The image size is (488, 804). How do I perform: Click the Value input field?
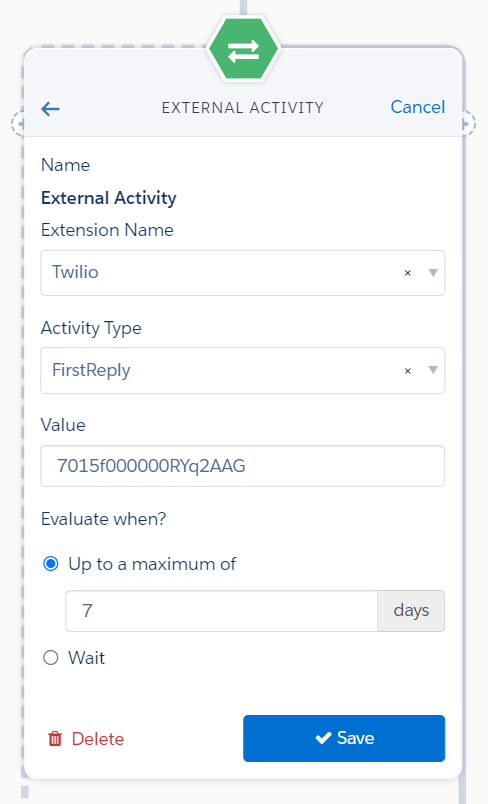tap(242, 466)
